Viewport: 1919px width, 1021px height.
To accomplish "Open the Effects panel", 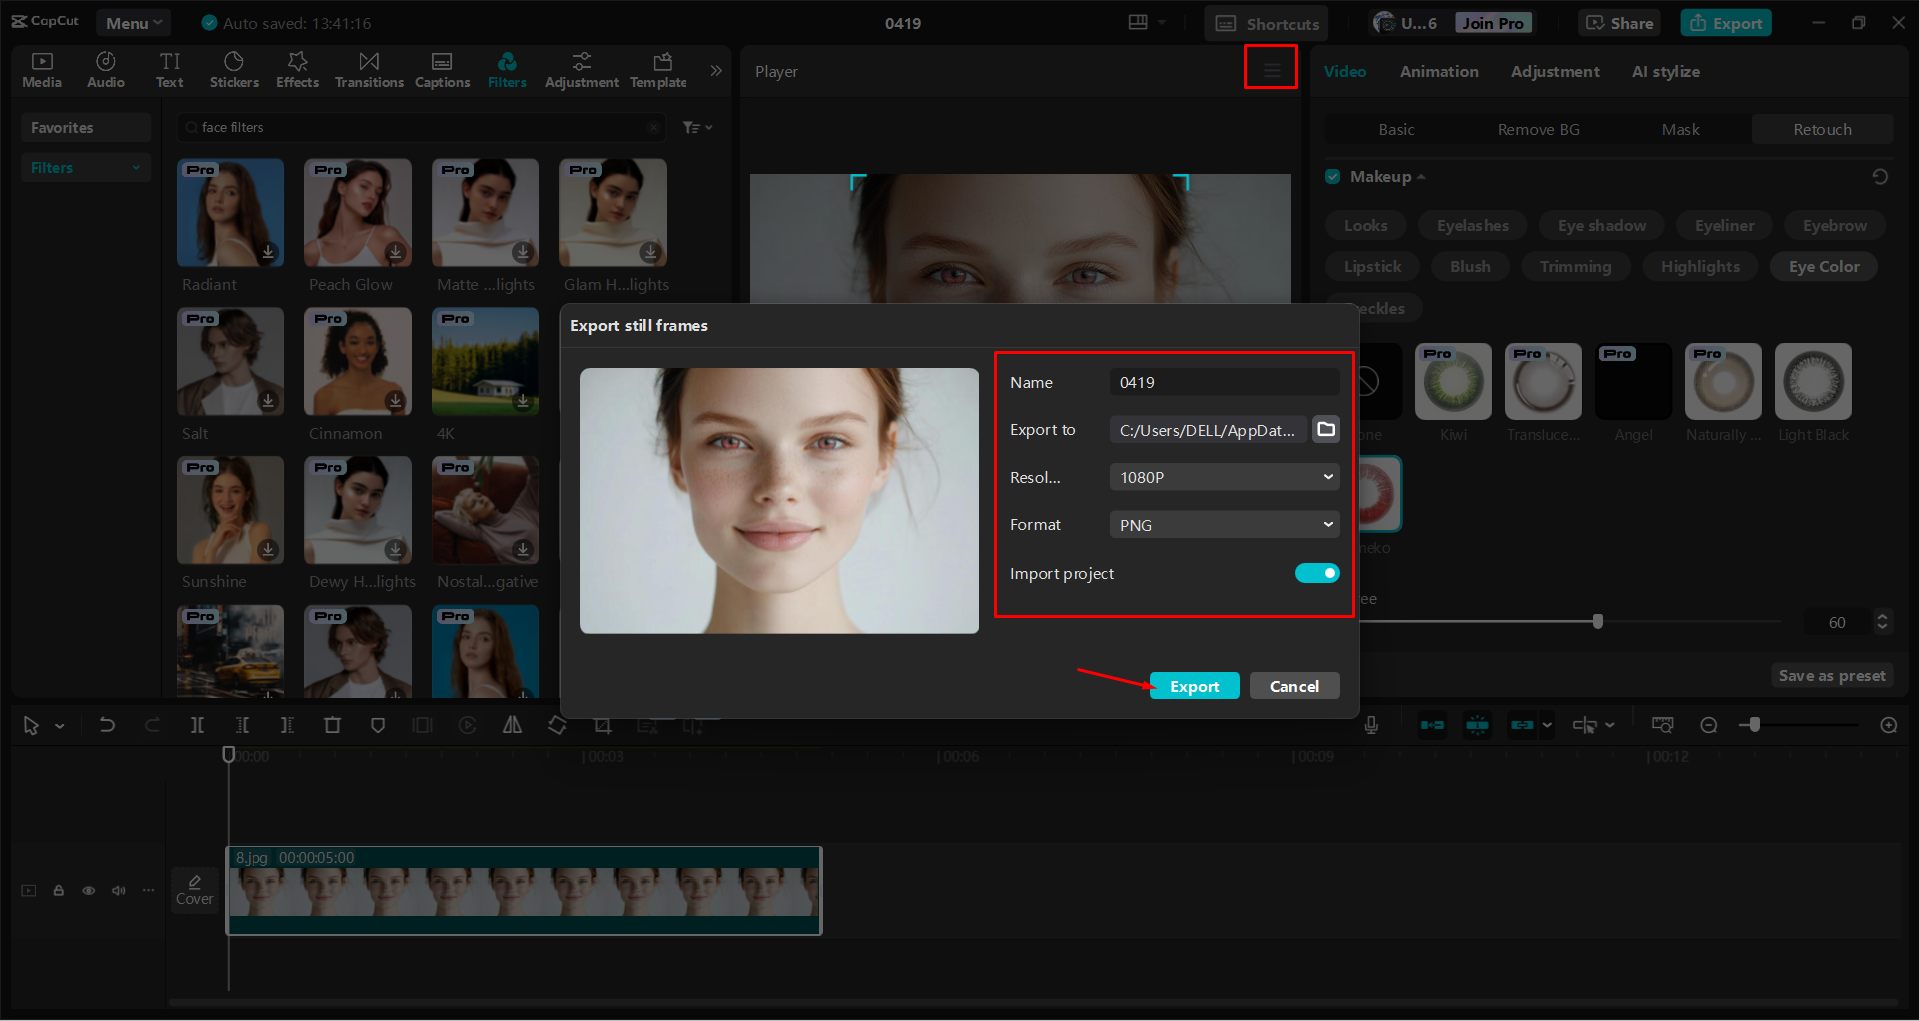I will (297, 70).
